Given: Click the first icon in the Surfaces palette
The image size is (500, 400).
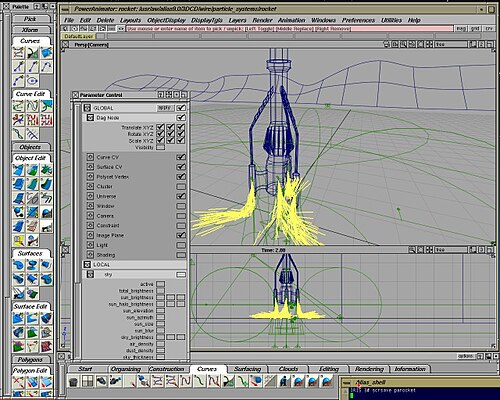Looking at the screenshot, I should click(19, 265).
